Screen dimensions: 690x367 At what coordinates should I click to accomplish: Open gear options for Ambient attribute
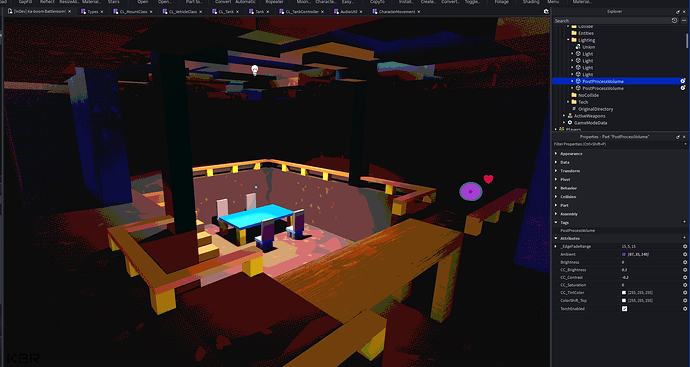[685, 254]
